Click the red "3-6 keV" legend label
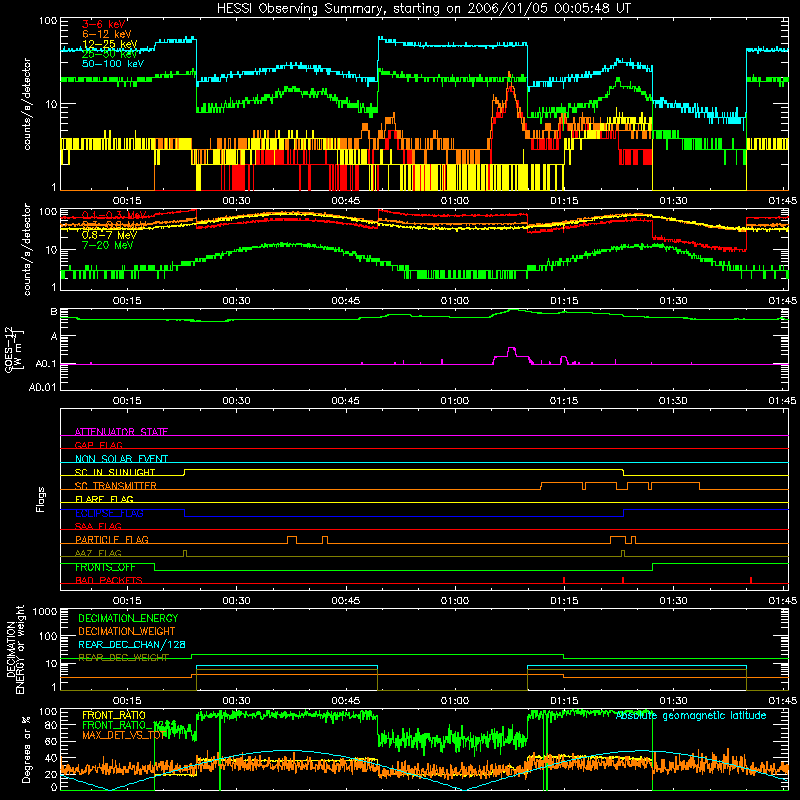This screenshot has width=800, height=800. (x=104, y=24)
